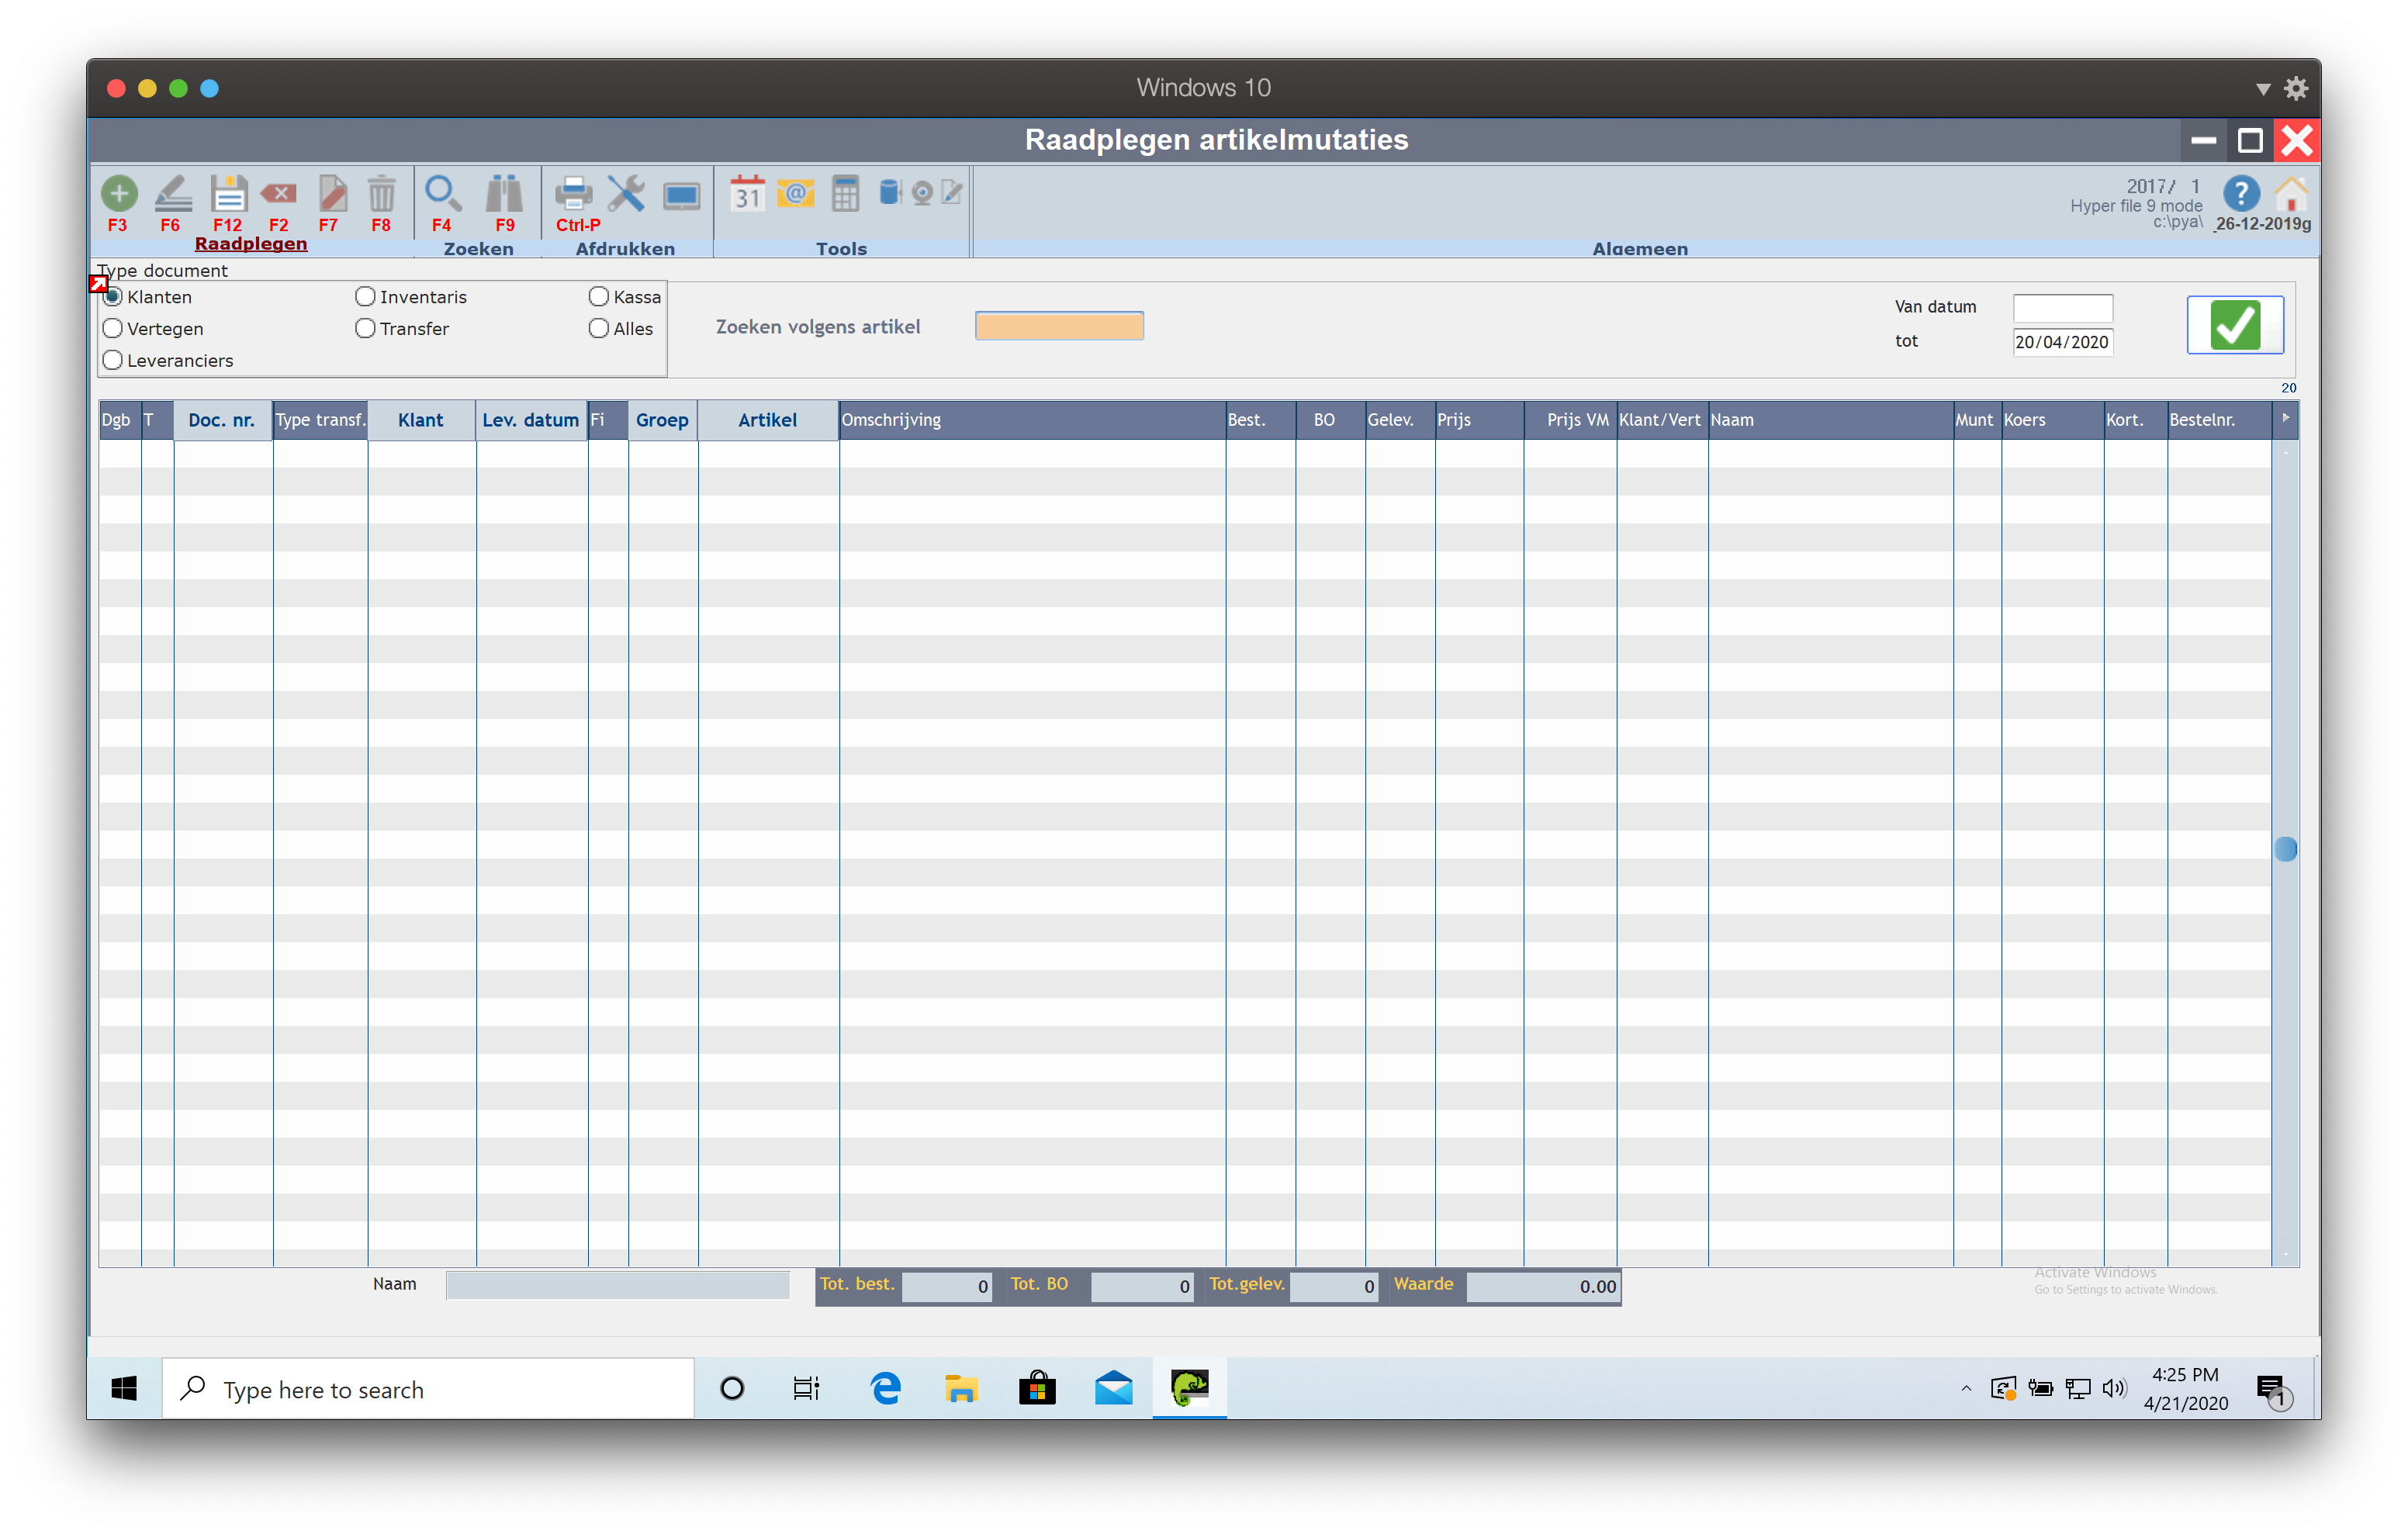Open the calculator tool icon
The height and width of the screenshot is (1534, 2408).
click(x=845, y=193)
